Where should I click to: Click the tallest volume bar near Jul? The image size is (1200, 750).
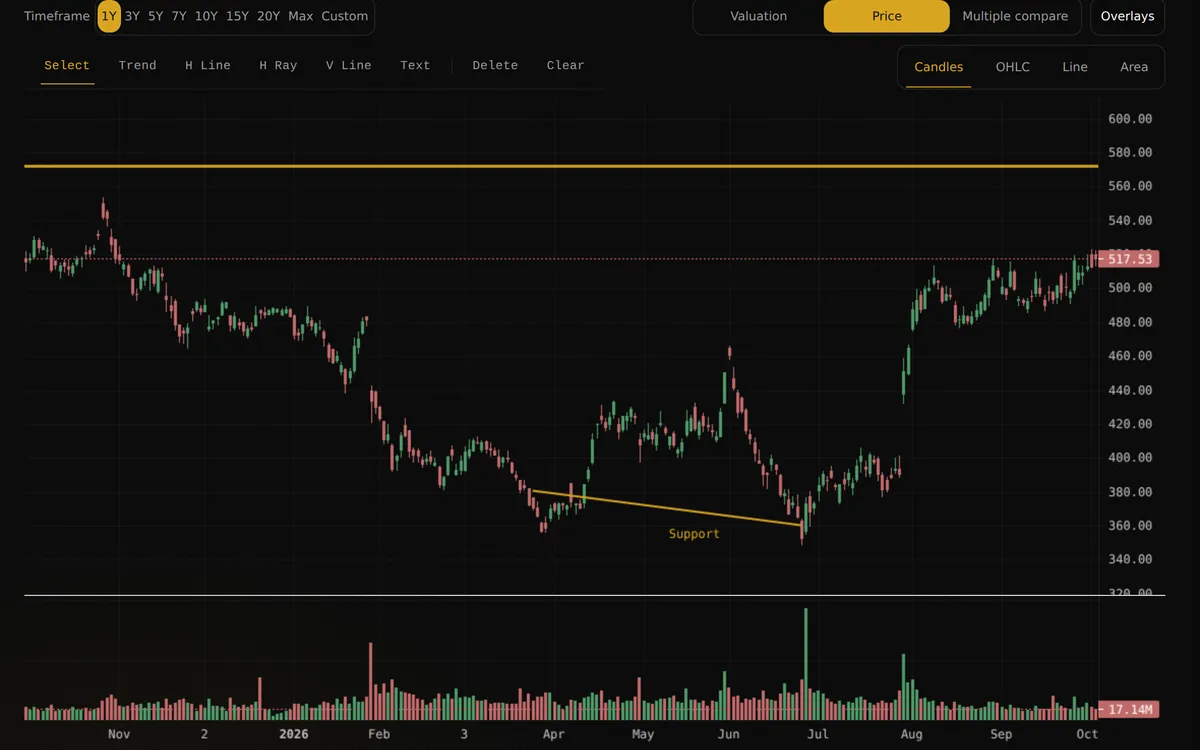806,664
